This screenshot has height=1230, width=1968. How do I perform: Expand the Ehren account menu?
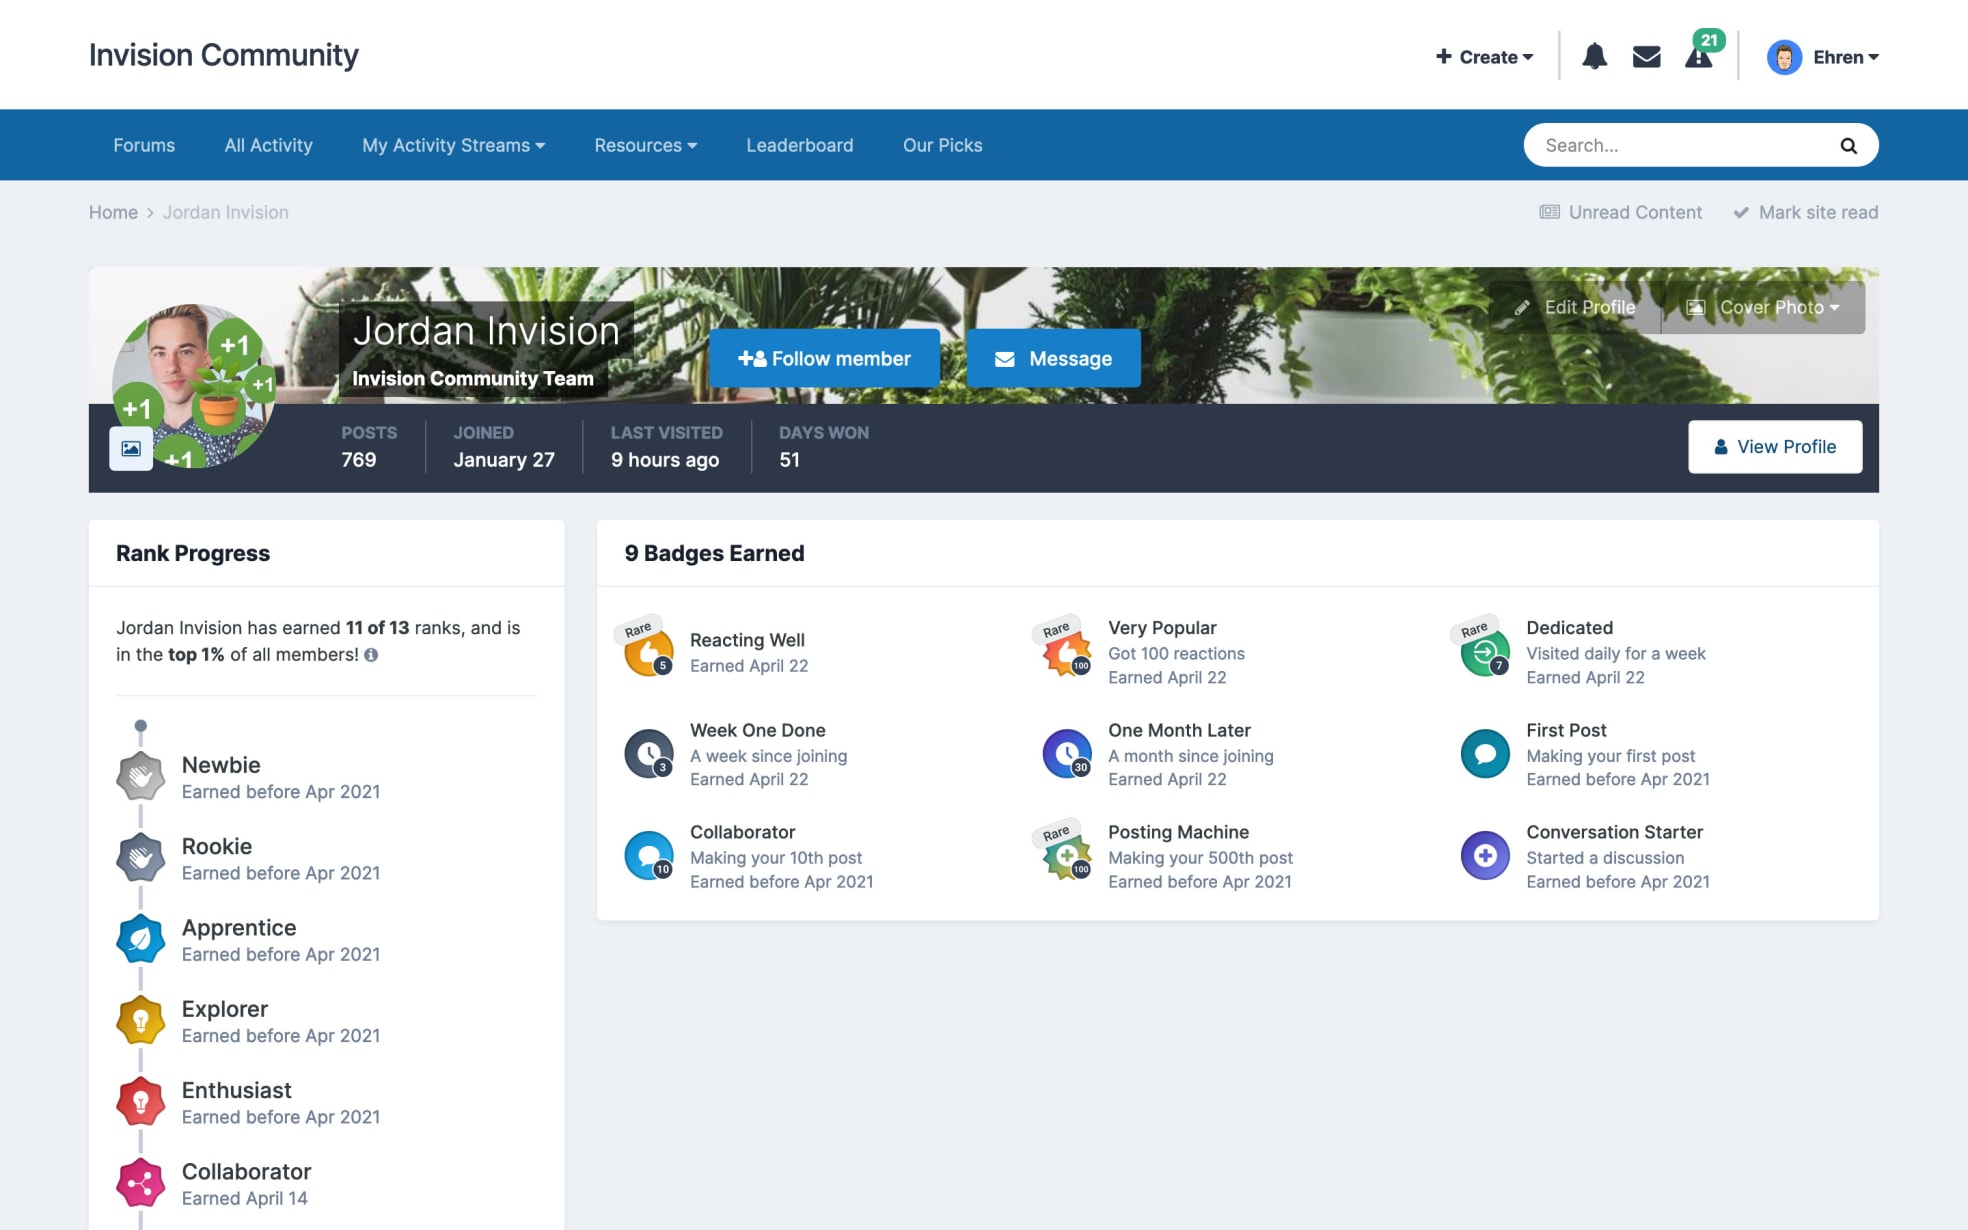1846,57
